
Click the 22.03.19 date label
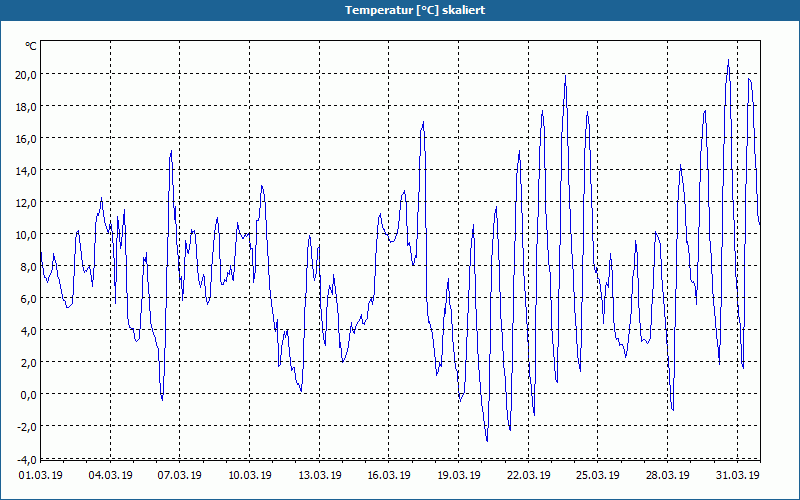coord(529,475)
